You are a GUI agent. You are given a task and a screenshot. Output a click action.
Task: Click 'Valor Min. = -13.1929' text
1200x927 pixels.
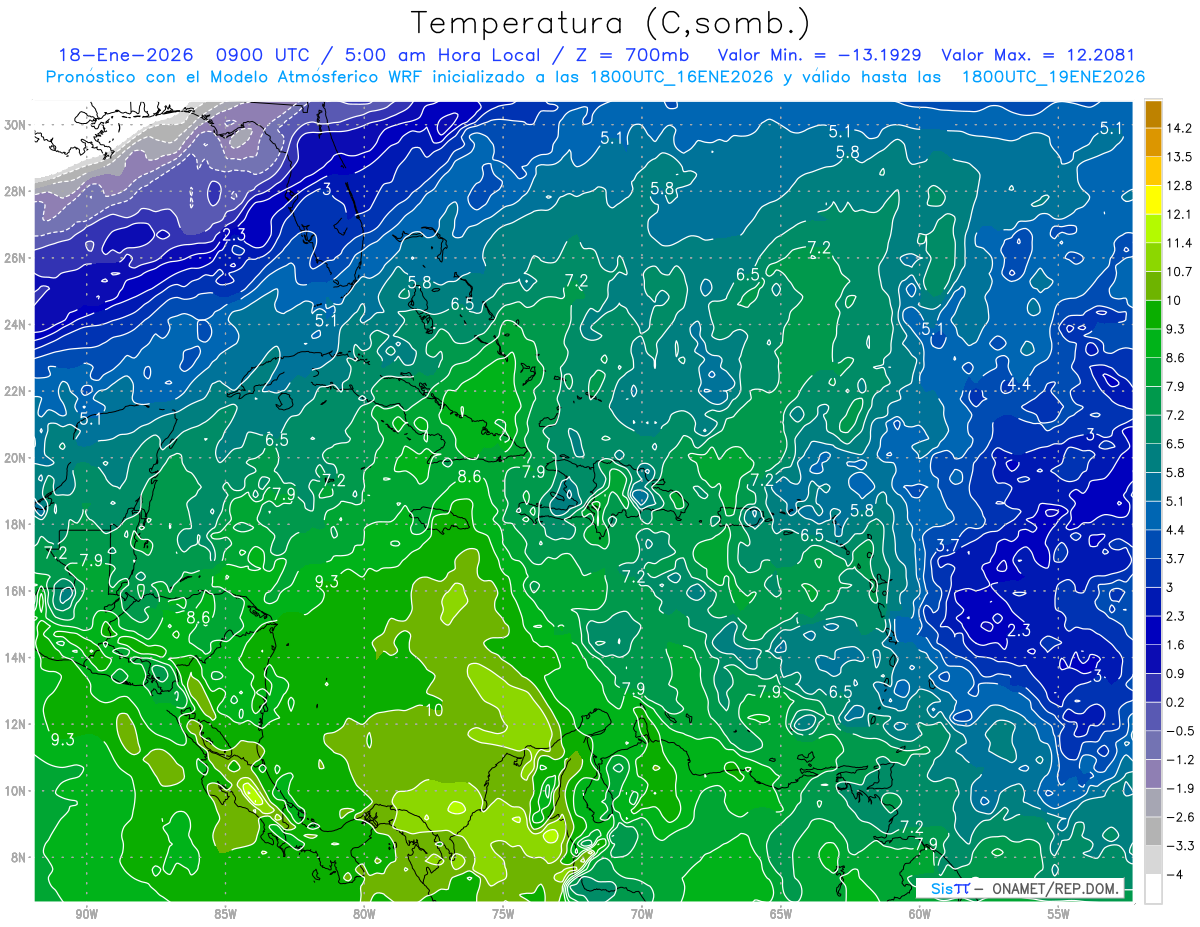(820, 56)
